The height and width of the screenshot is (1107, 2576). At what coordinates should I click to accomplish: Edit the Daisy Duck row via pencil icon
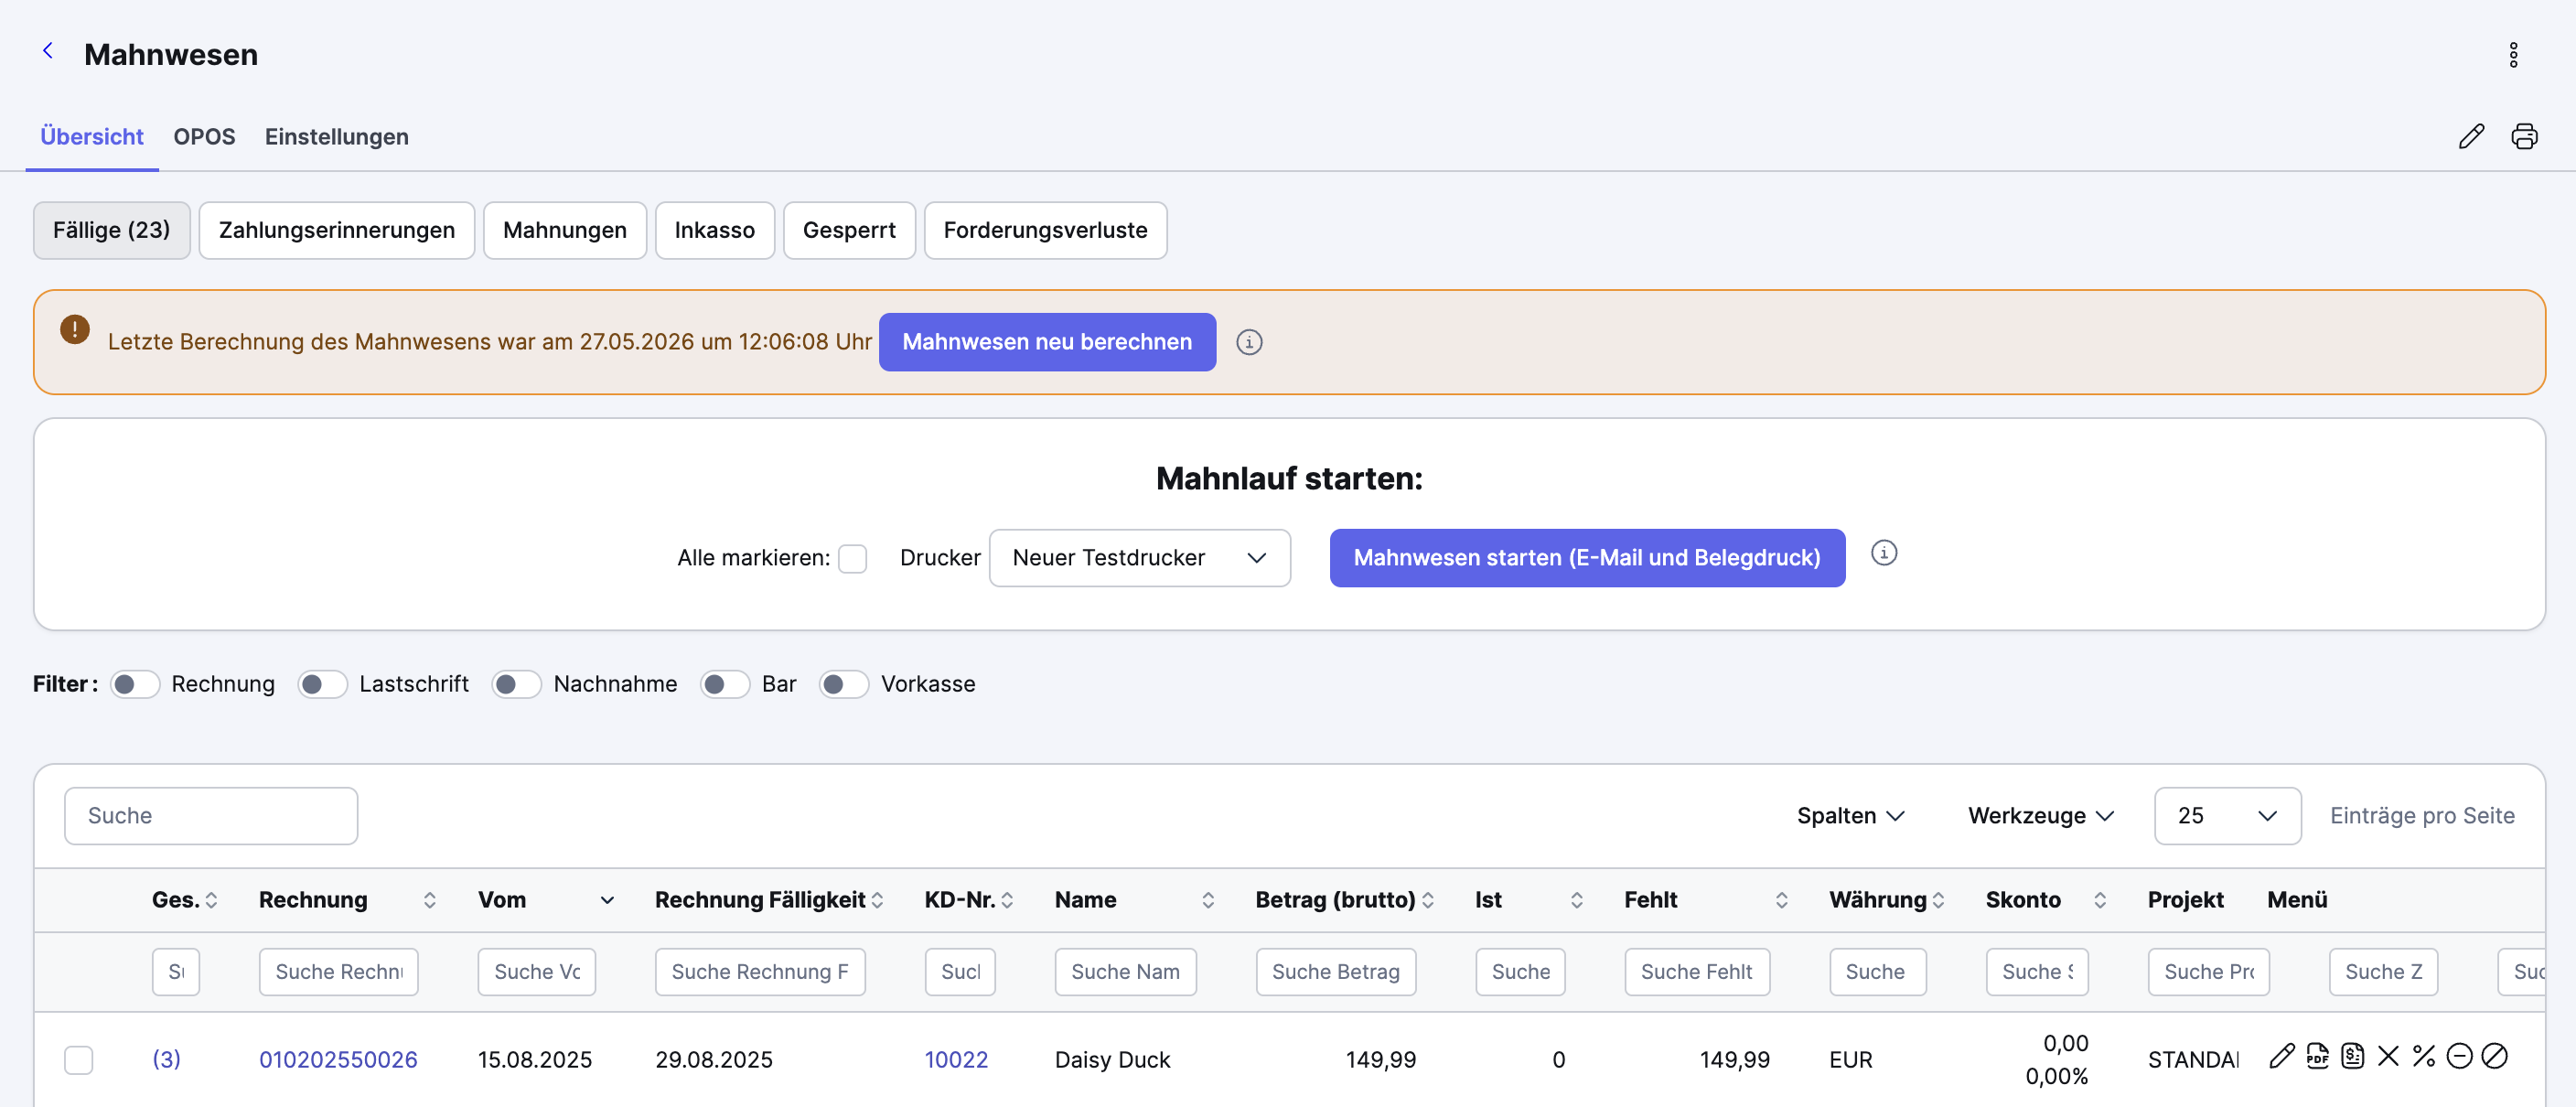[x=2282, y=1057]
